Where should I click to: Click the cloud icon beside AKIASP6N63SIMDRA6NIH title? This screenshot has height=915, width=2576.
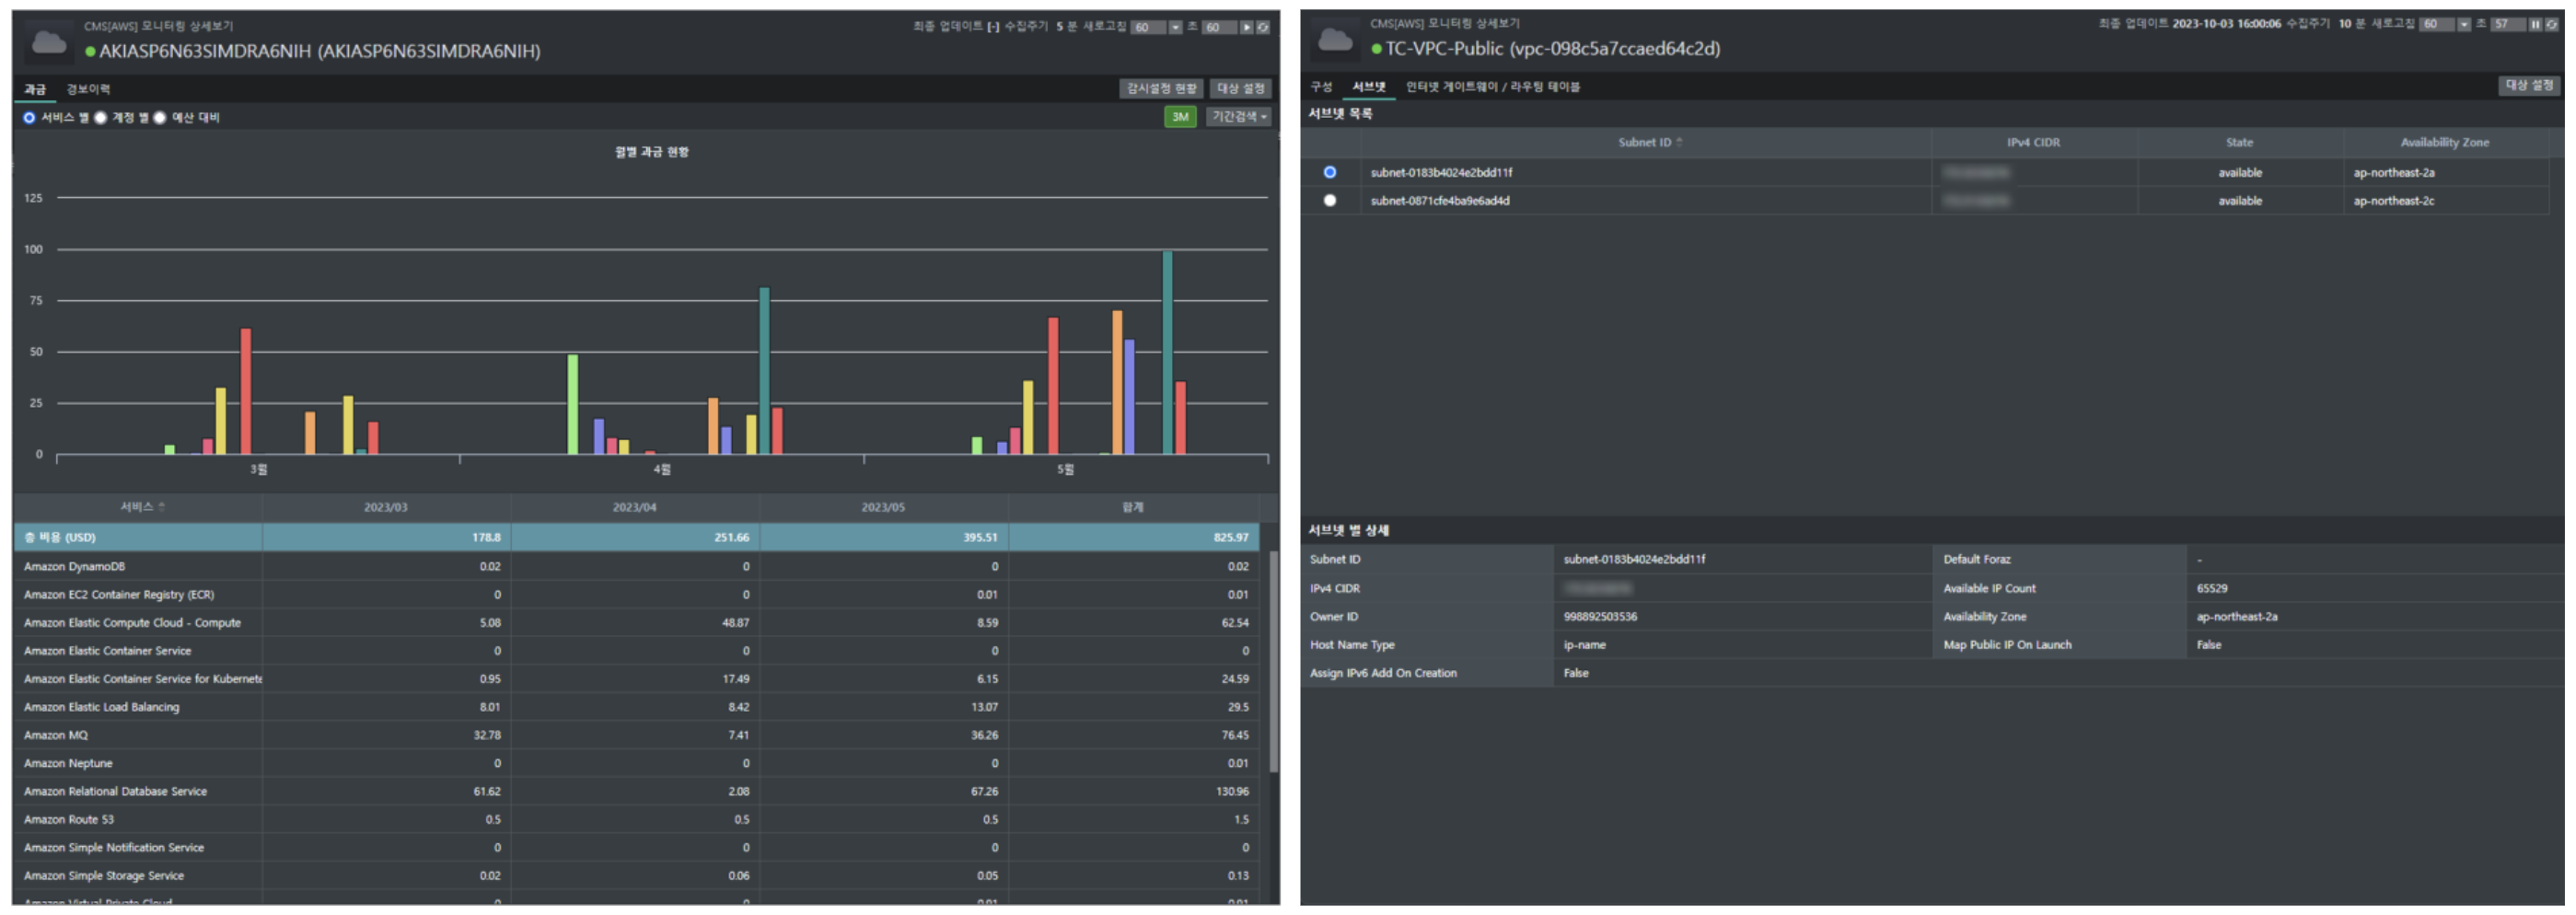(x=48, y=43)
